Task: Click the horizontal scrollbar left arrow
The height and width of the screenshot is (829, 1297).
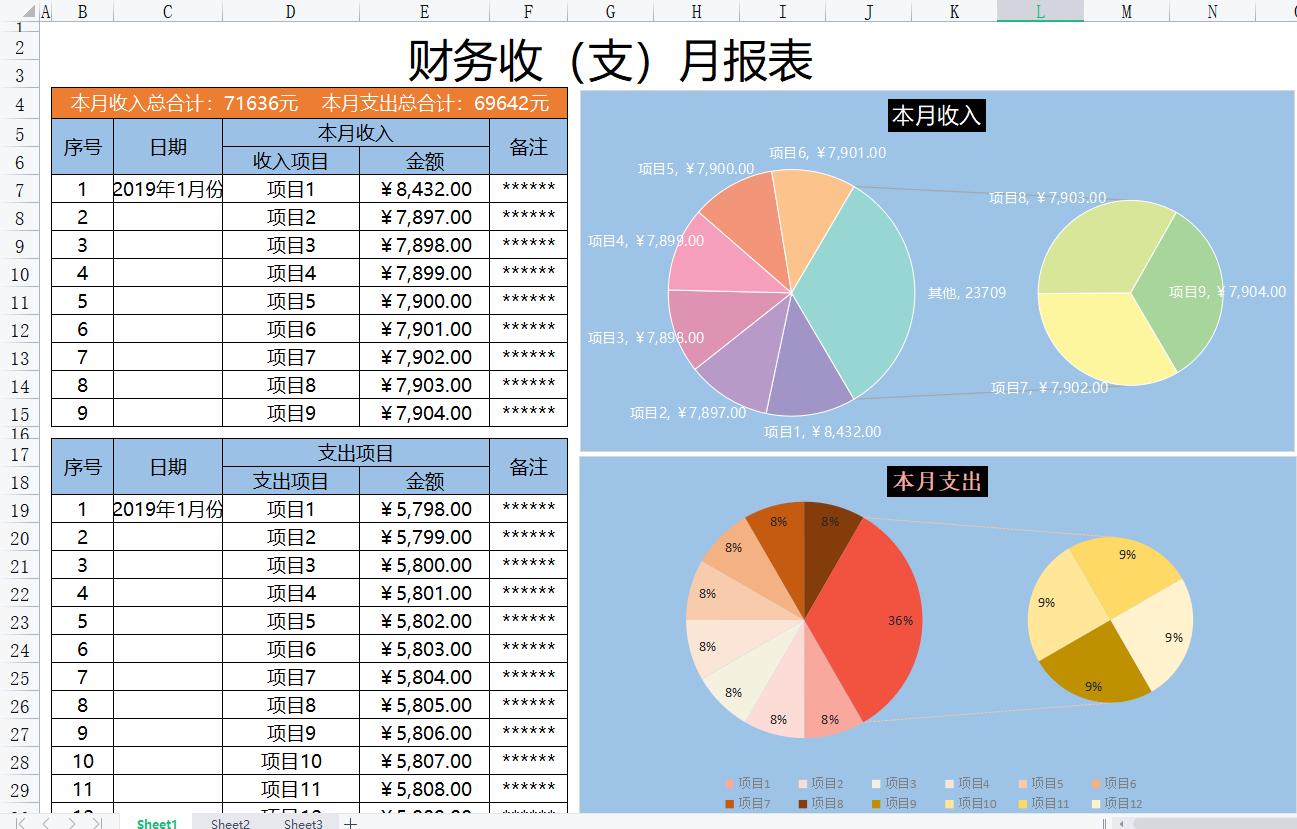Action: coord(1122,823)
